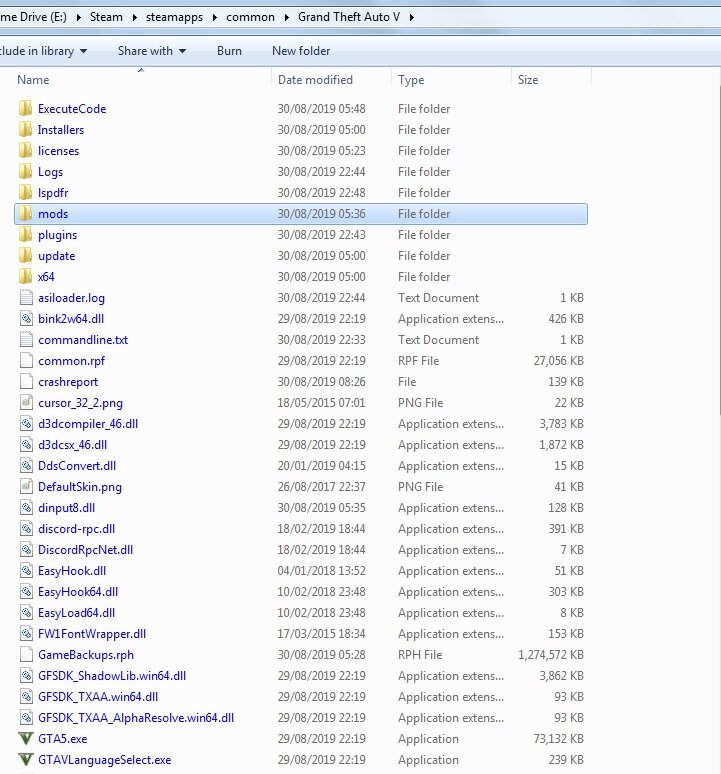Screen dimensions: 721x774
Task: Select the mods folder icon
Action: tap(26, 214)
